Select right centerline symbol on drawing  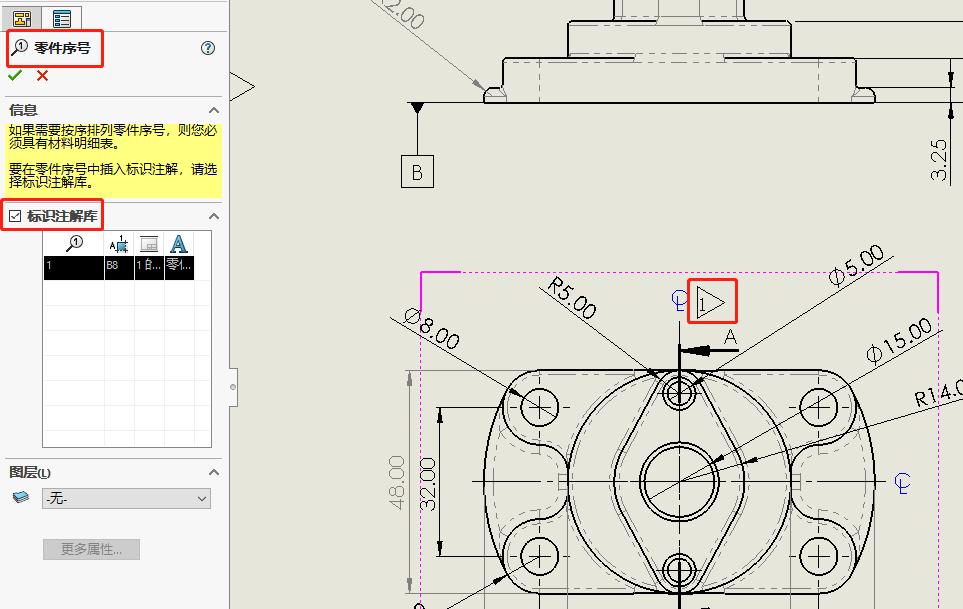902,483
